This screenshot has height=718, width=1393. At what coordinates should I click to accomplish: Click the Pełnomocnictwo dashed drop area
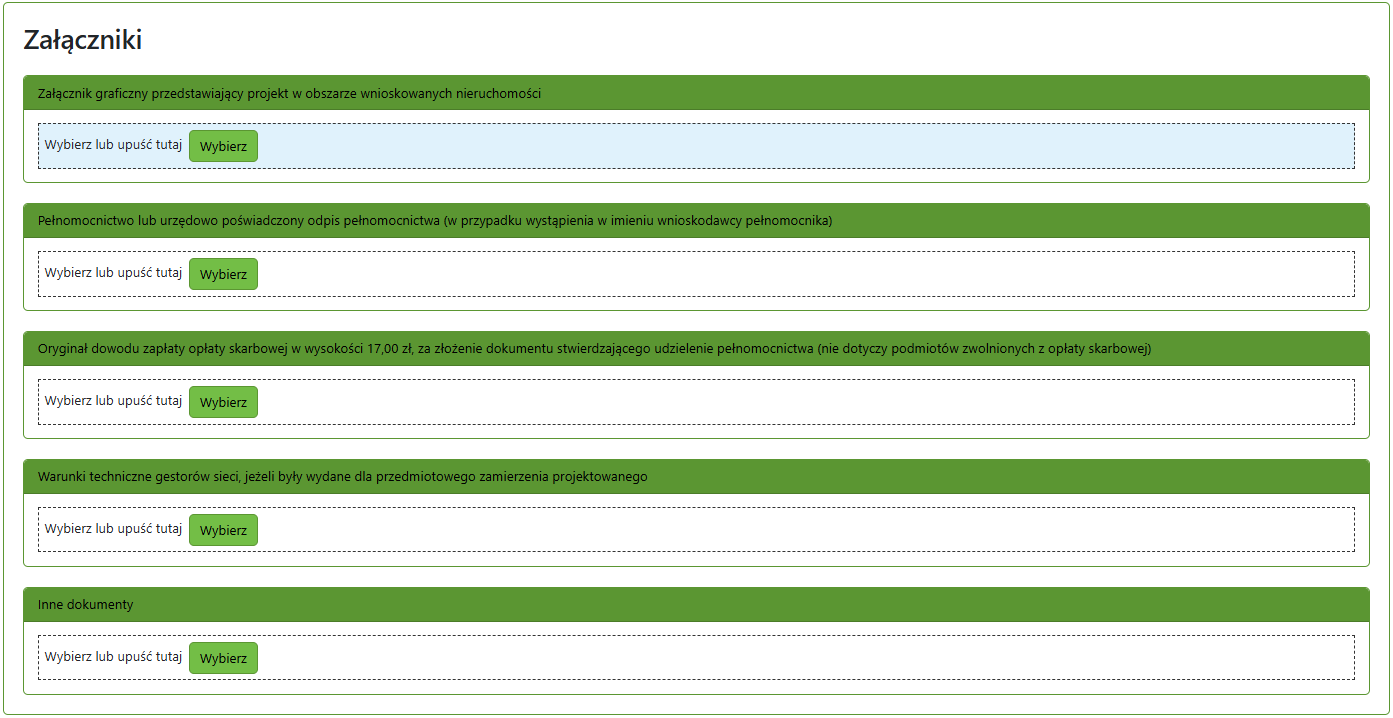click(800, 274)
